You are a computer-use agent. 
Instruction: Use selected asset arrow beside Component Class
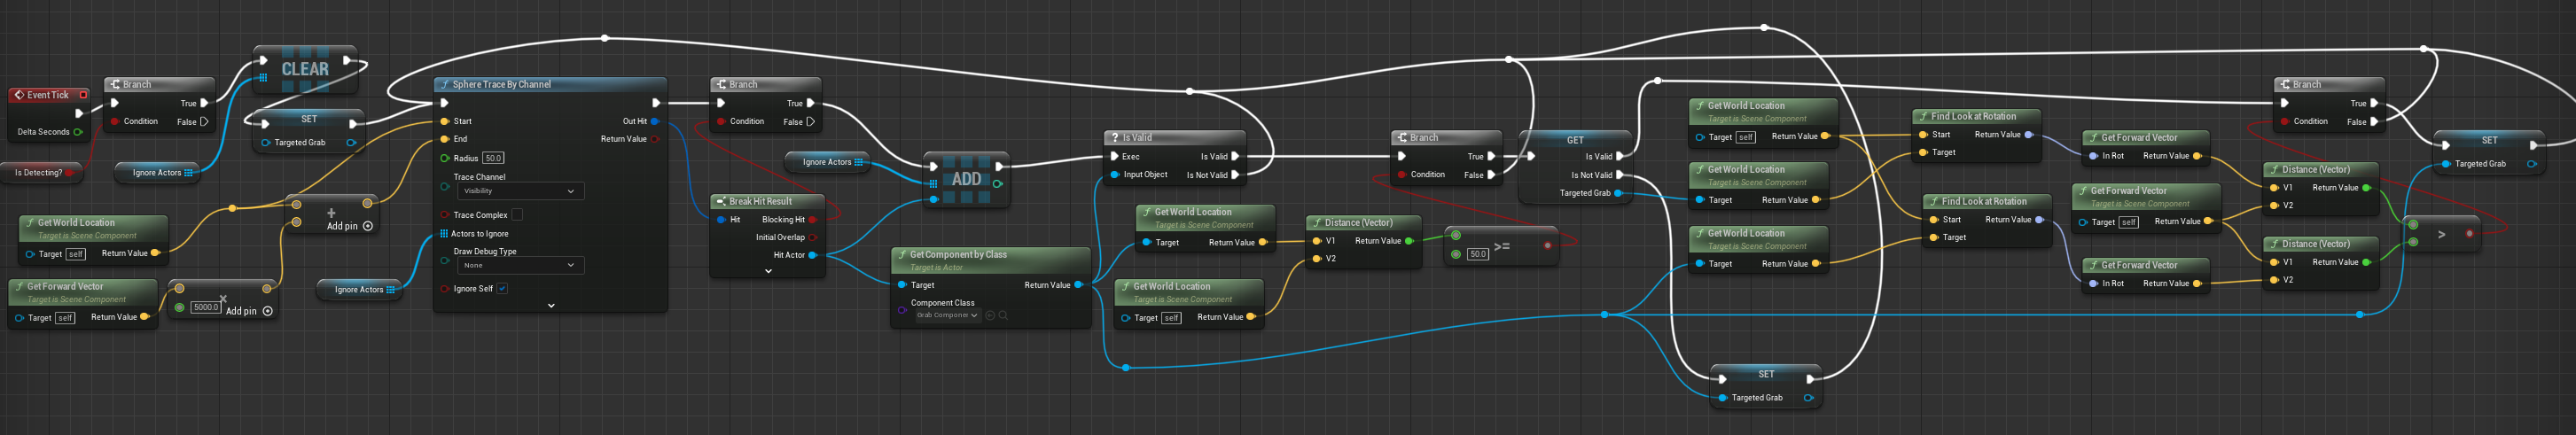tap(990, 315)
